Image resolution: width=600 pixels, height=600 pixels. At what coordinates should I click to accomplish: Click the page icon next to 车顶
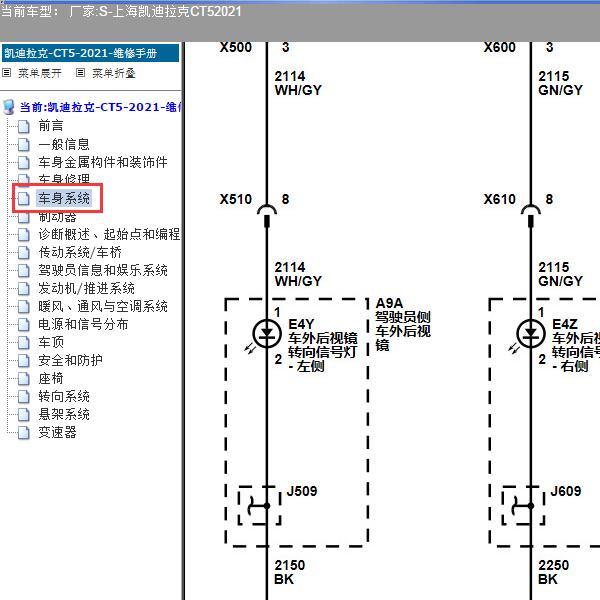point(24,342)
